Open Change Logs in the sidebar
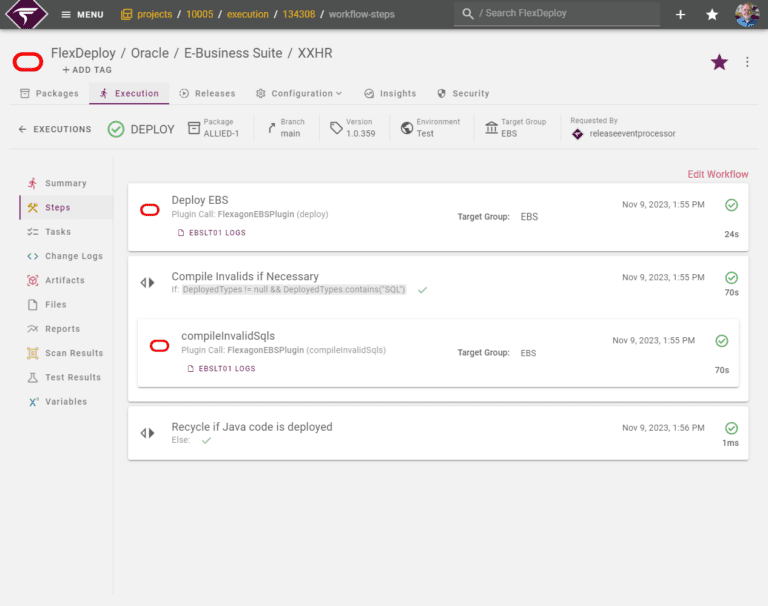Image resolution: width=768 pixels, height=606 pixels. tap(65, 256)
